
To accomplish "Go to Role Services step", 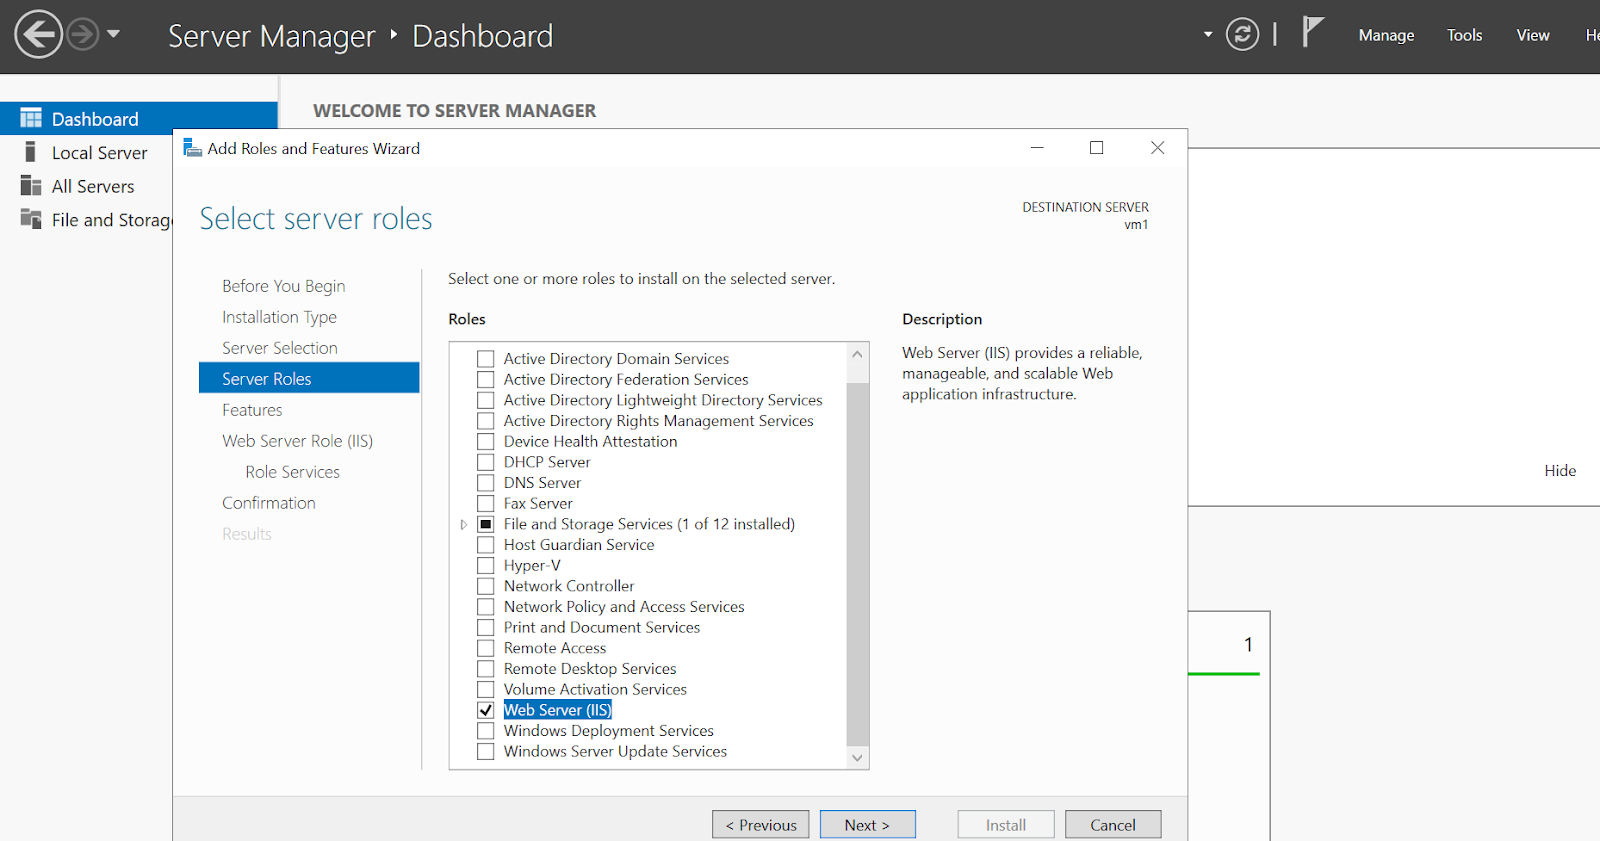I will pyautogui.click(x=292, y=472).
